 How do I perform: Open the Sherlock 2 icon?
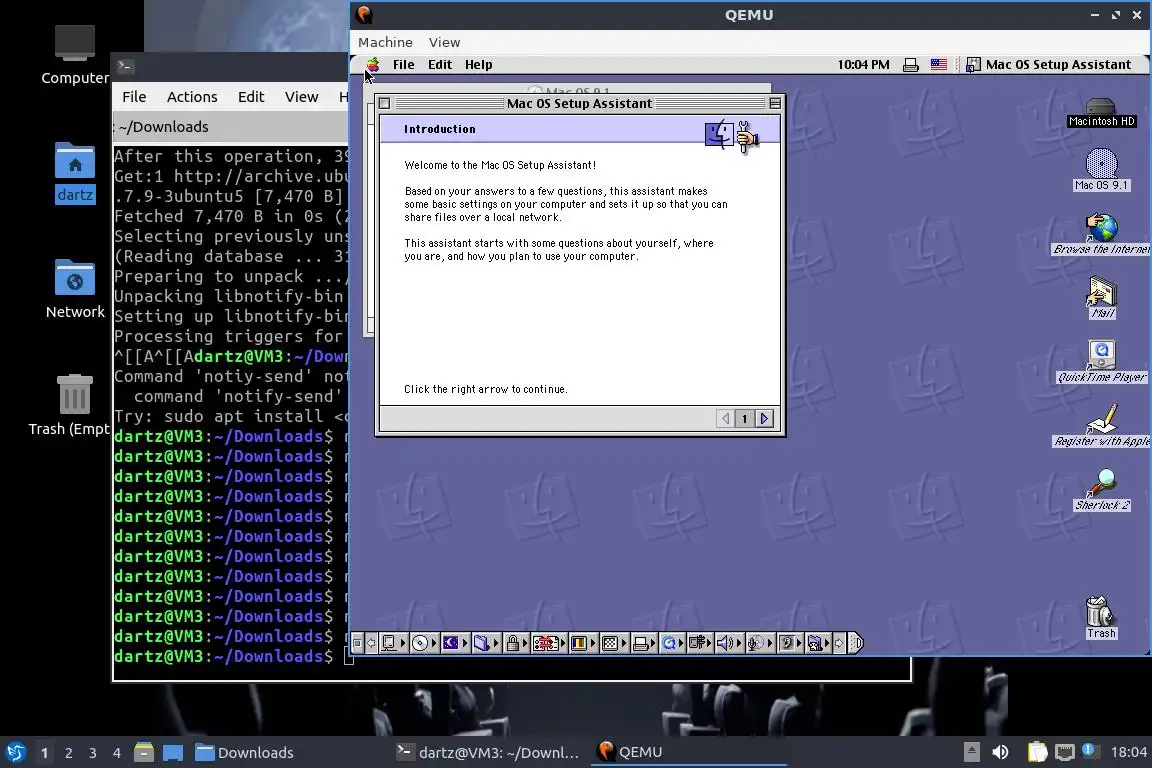point(1101,489)
